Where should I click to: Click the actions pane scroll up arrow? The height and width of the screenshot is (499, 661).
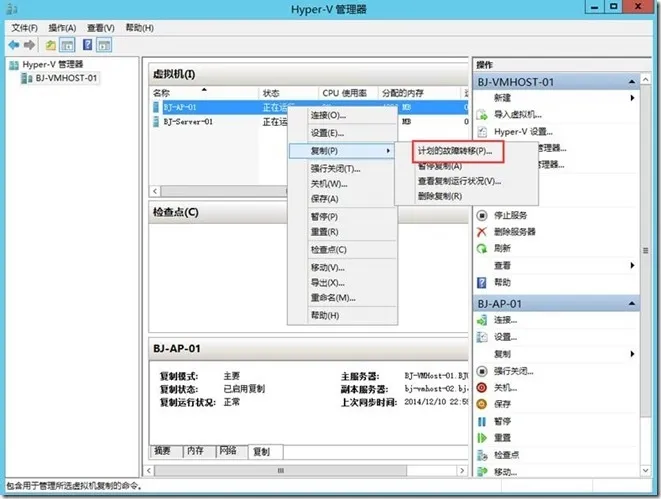pyautogui.click(x=645, y=79)
